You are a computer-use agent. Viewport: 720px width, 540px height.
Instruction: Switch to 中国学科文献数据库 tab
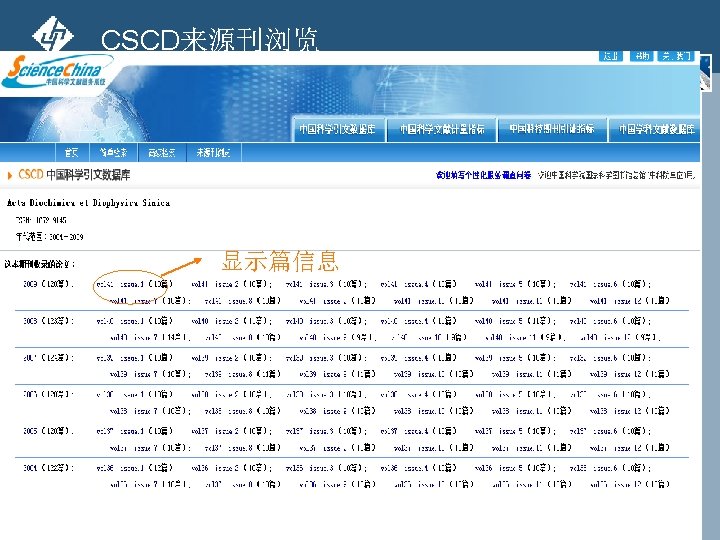pos(656,129)
